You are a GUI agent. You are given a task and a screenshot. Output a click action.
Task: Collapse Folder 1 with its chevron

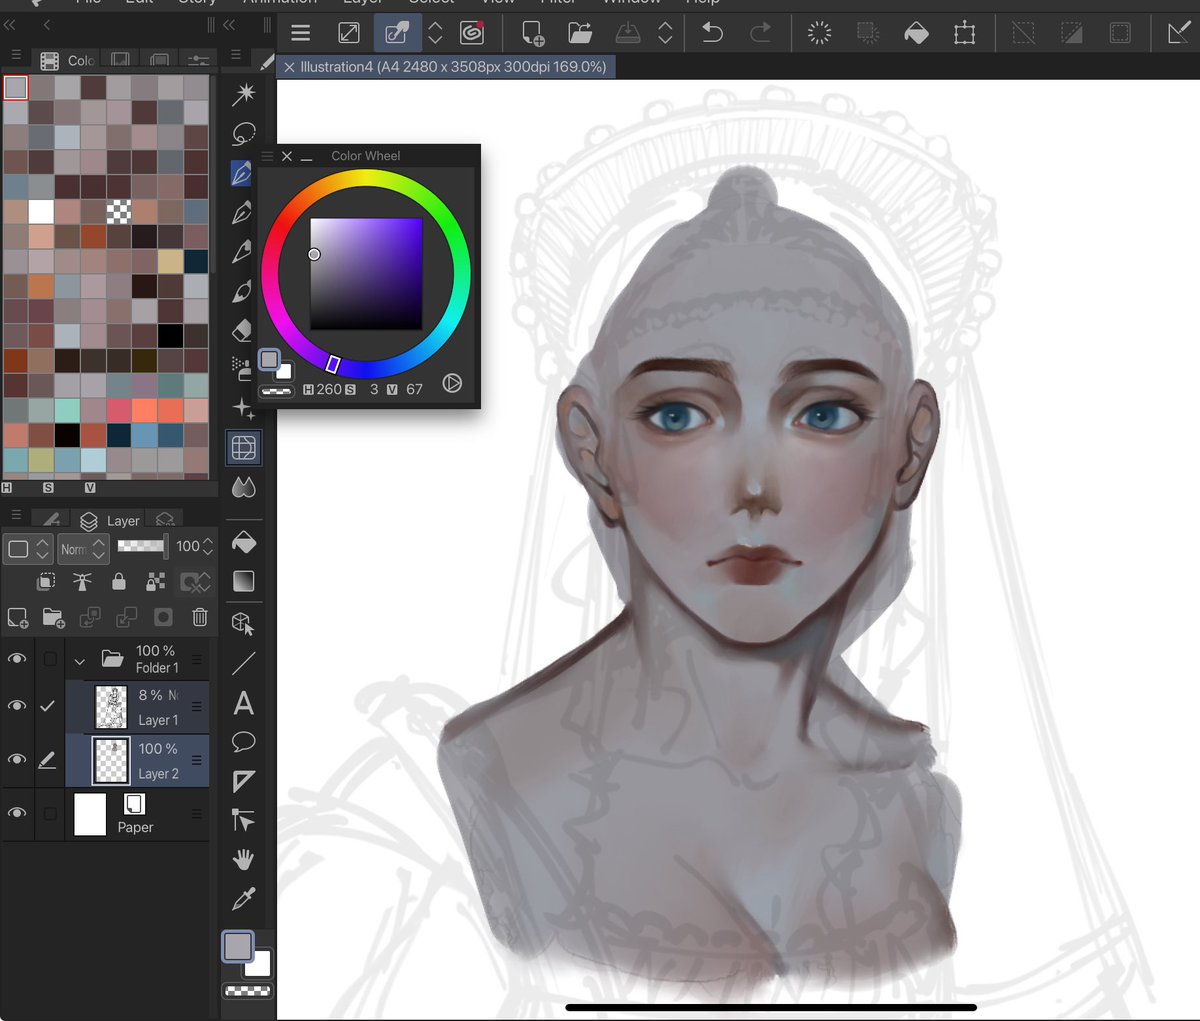(x=79, y=660)
